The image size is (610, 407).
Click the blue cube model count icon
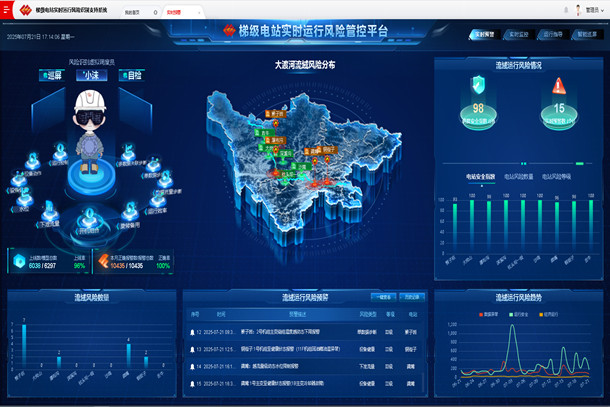18,262
